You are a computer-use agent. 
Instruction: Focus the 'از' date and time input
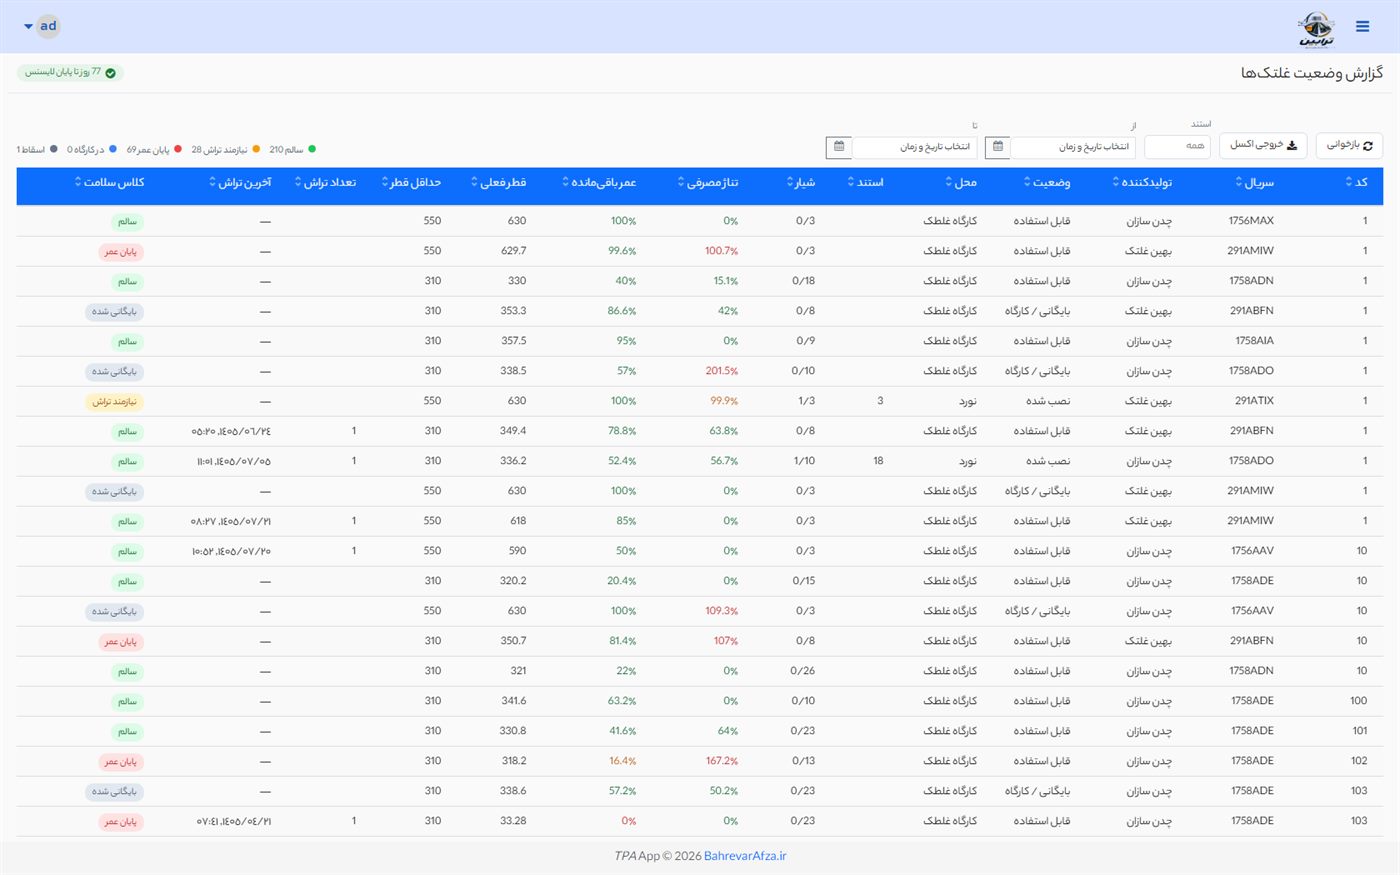click(x=1073, y=147)
